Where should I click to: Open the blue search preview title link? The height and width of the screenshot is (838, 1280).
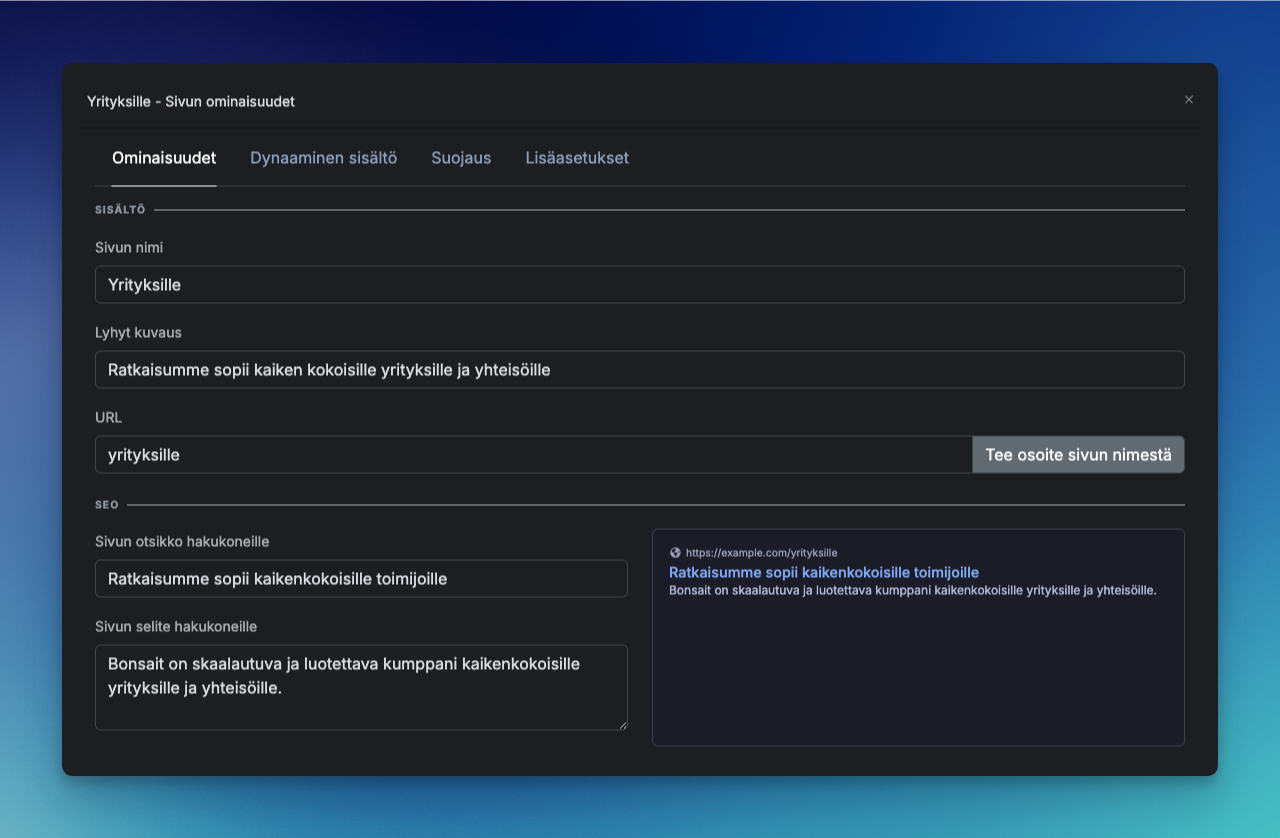[823, 572]
